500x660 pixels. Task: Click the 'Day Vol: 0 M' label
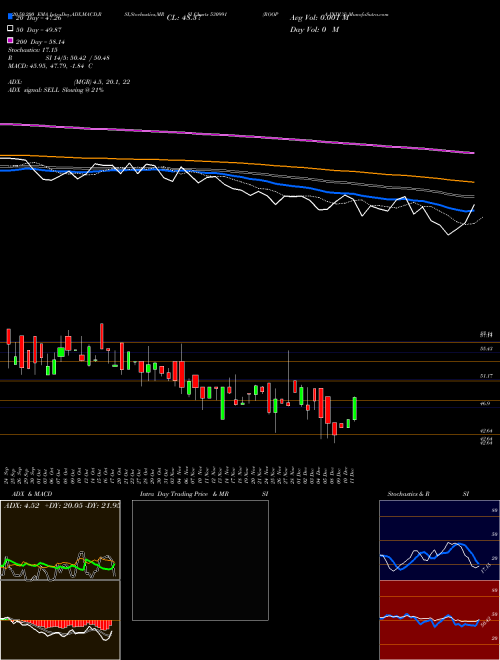pos(314,29)
